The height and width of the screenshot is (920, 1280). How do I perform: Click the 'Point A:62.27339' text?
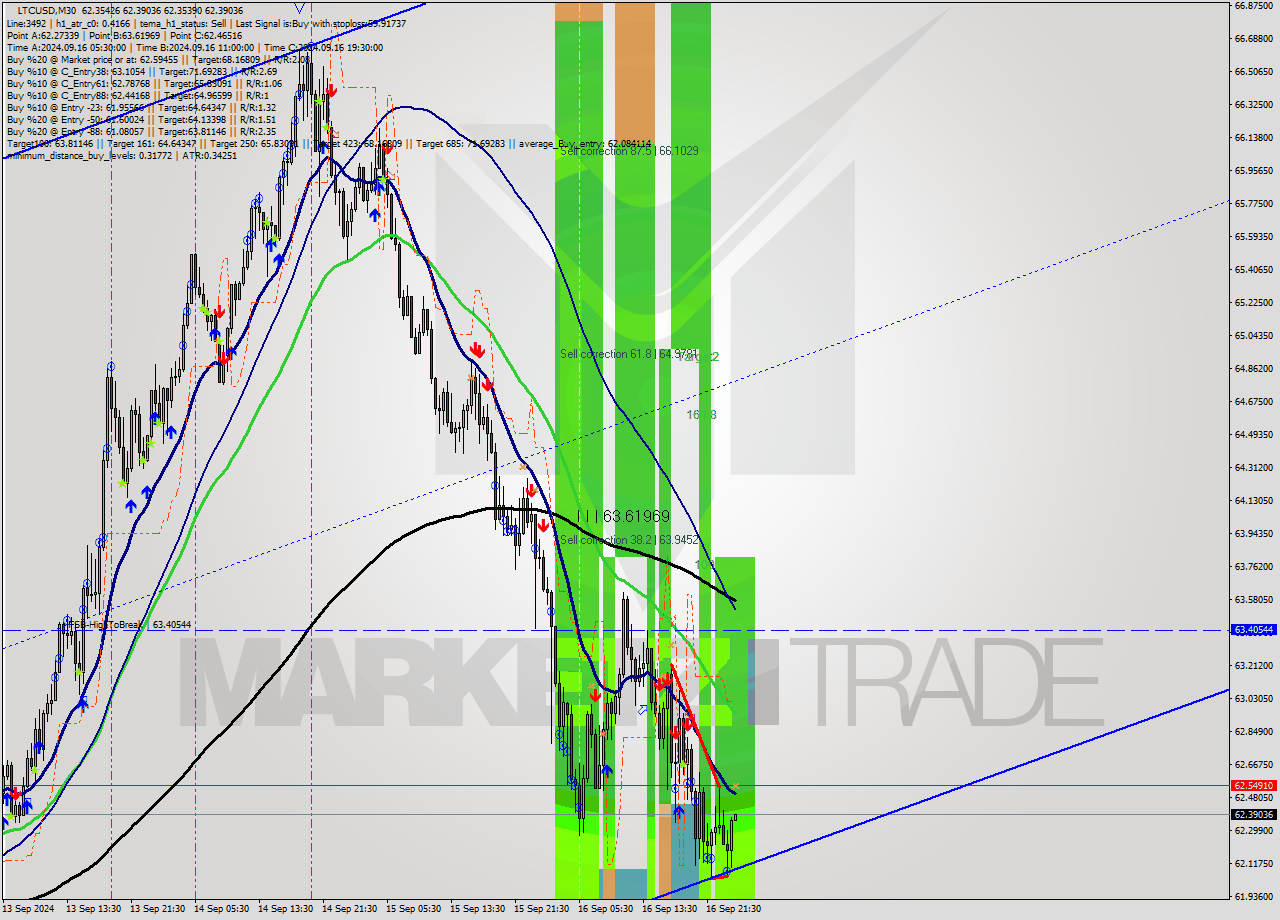point(43,35)
